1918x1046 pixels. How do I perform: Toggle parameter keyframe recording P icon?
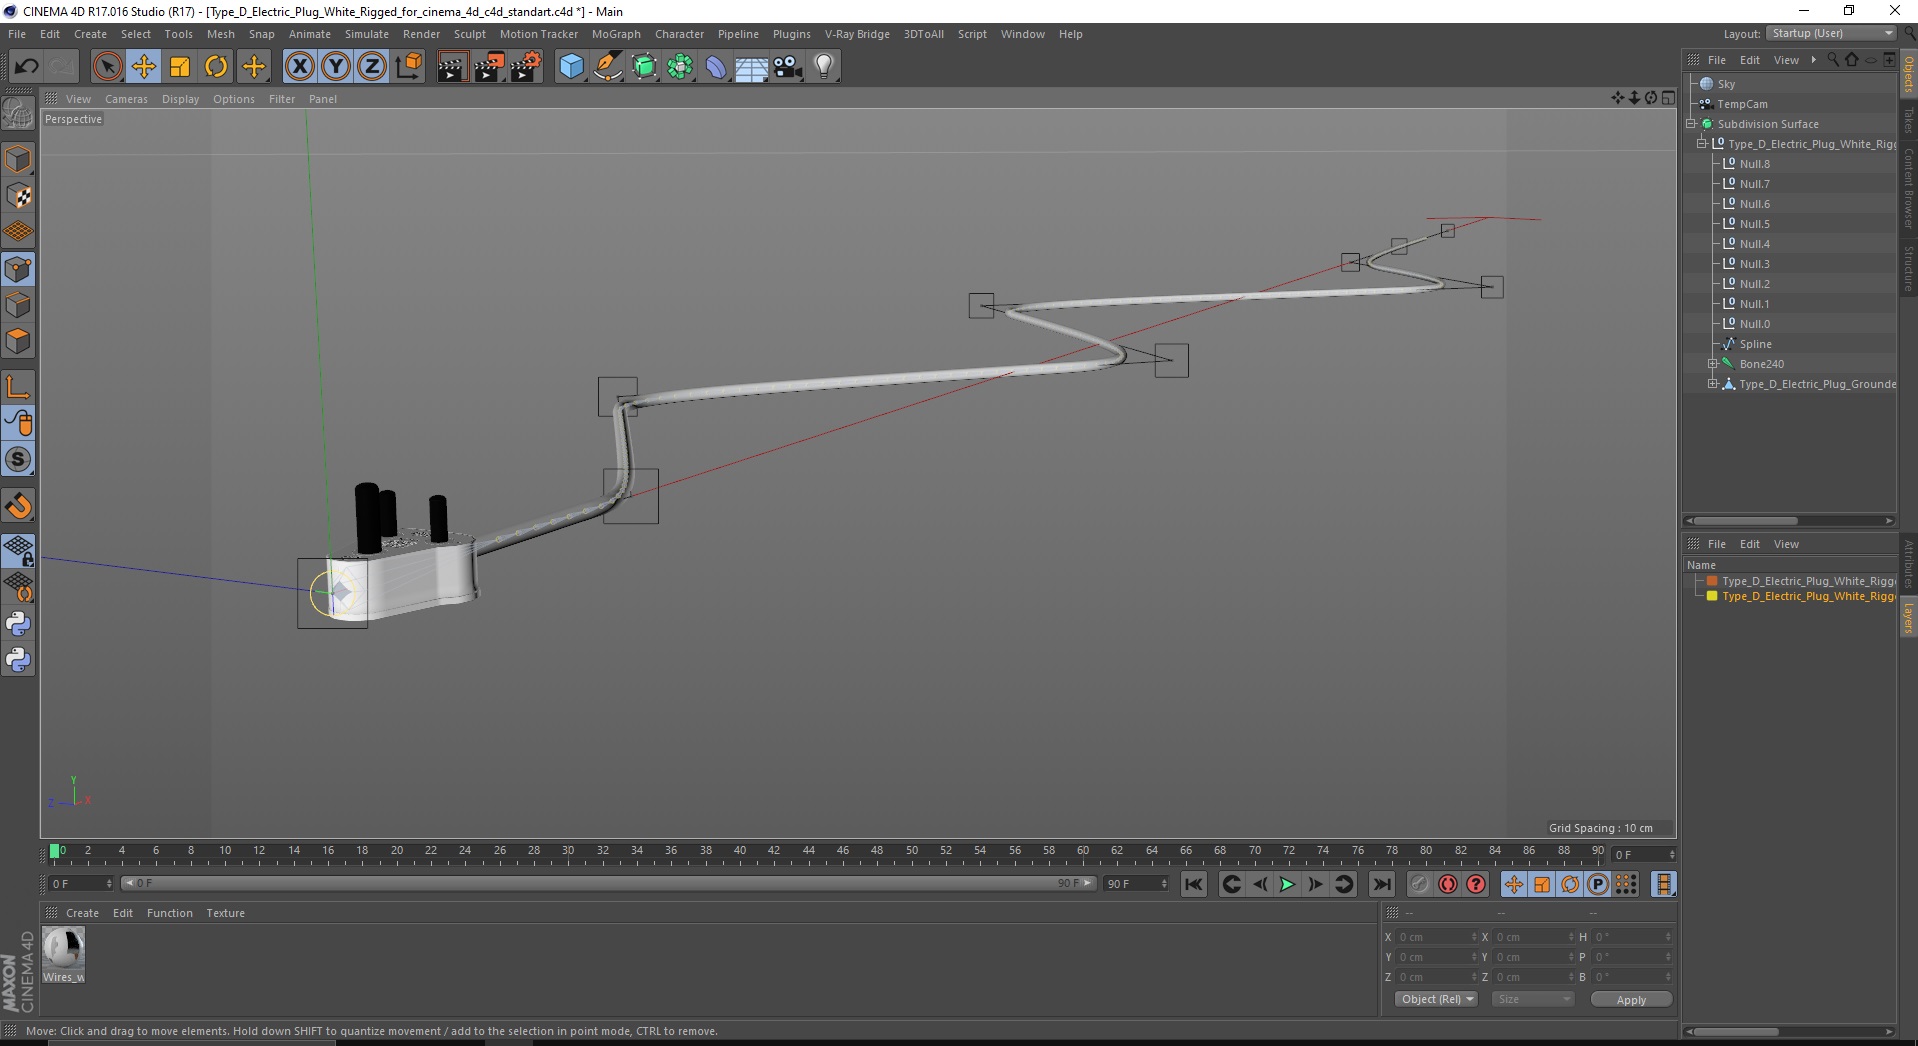point(1598,884)
